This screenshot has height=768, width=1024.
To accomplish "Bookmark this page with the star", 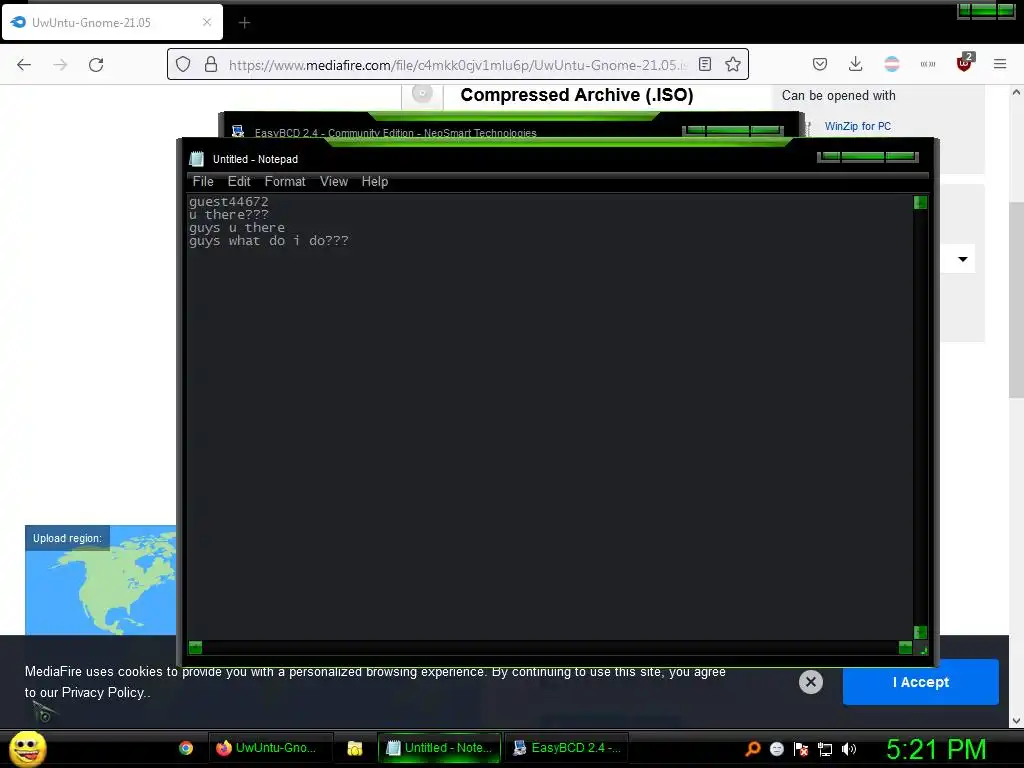I will click(x=733, y=64).
